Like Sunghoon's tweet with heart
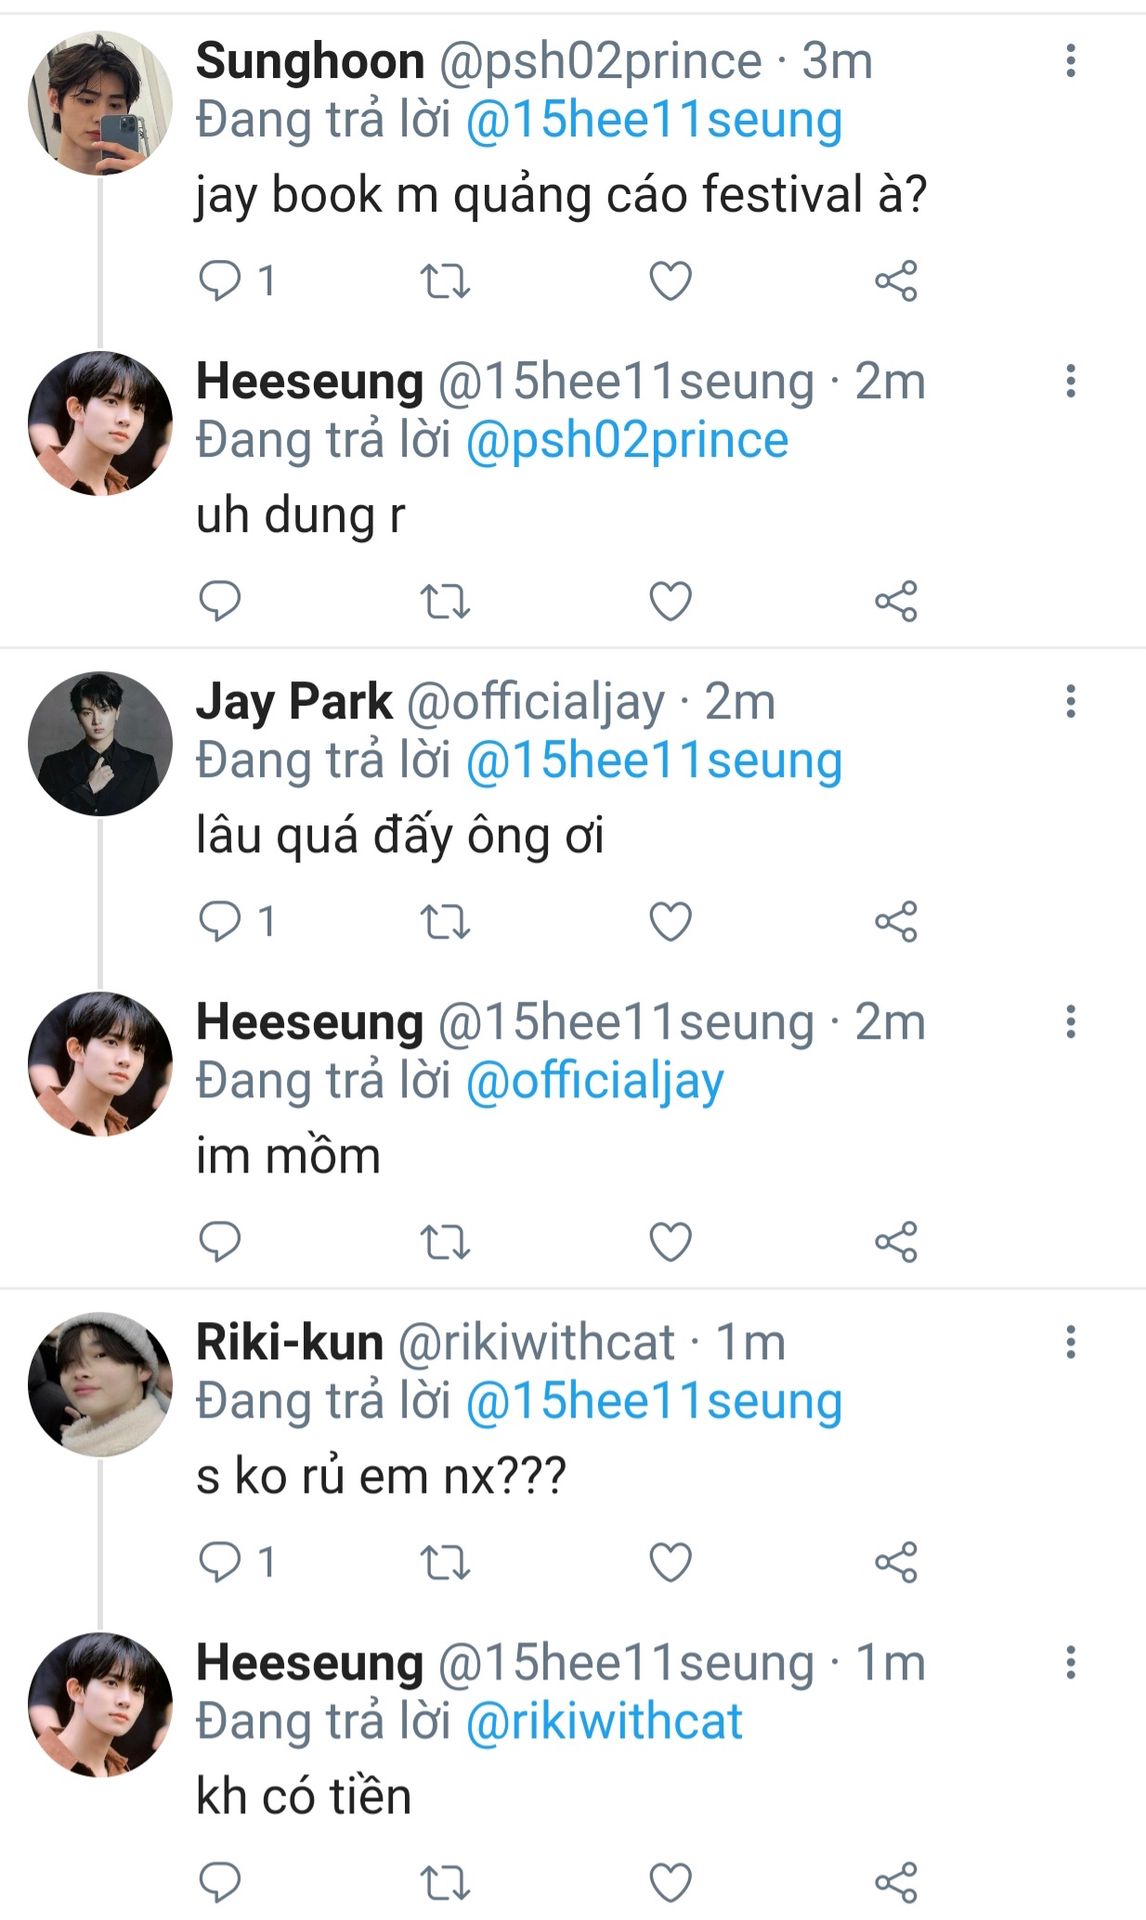Image resolution: width=1146 pixels, height=1920 pixels. click(670, 281)
